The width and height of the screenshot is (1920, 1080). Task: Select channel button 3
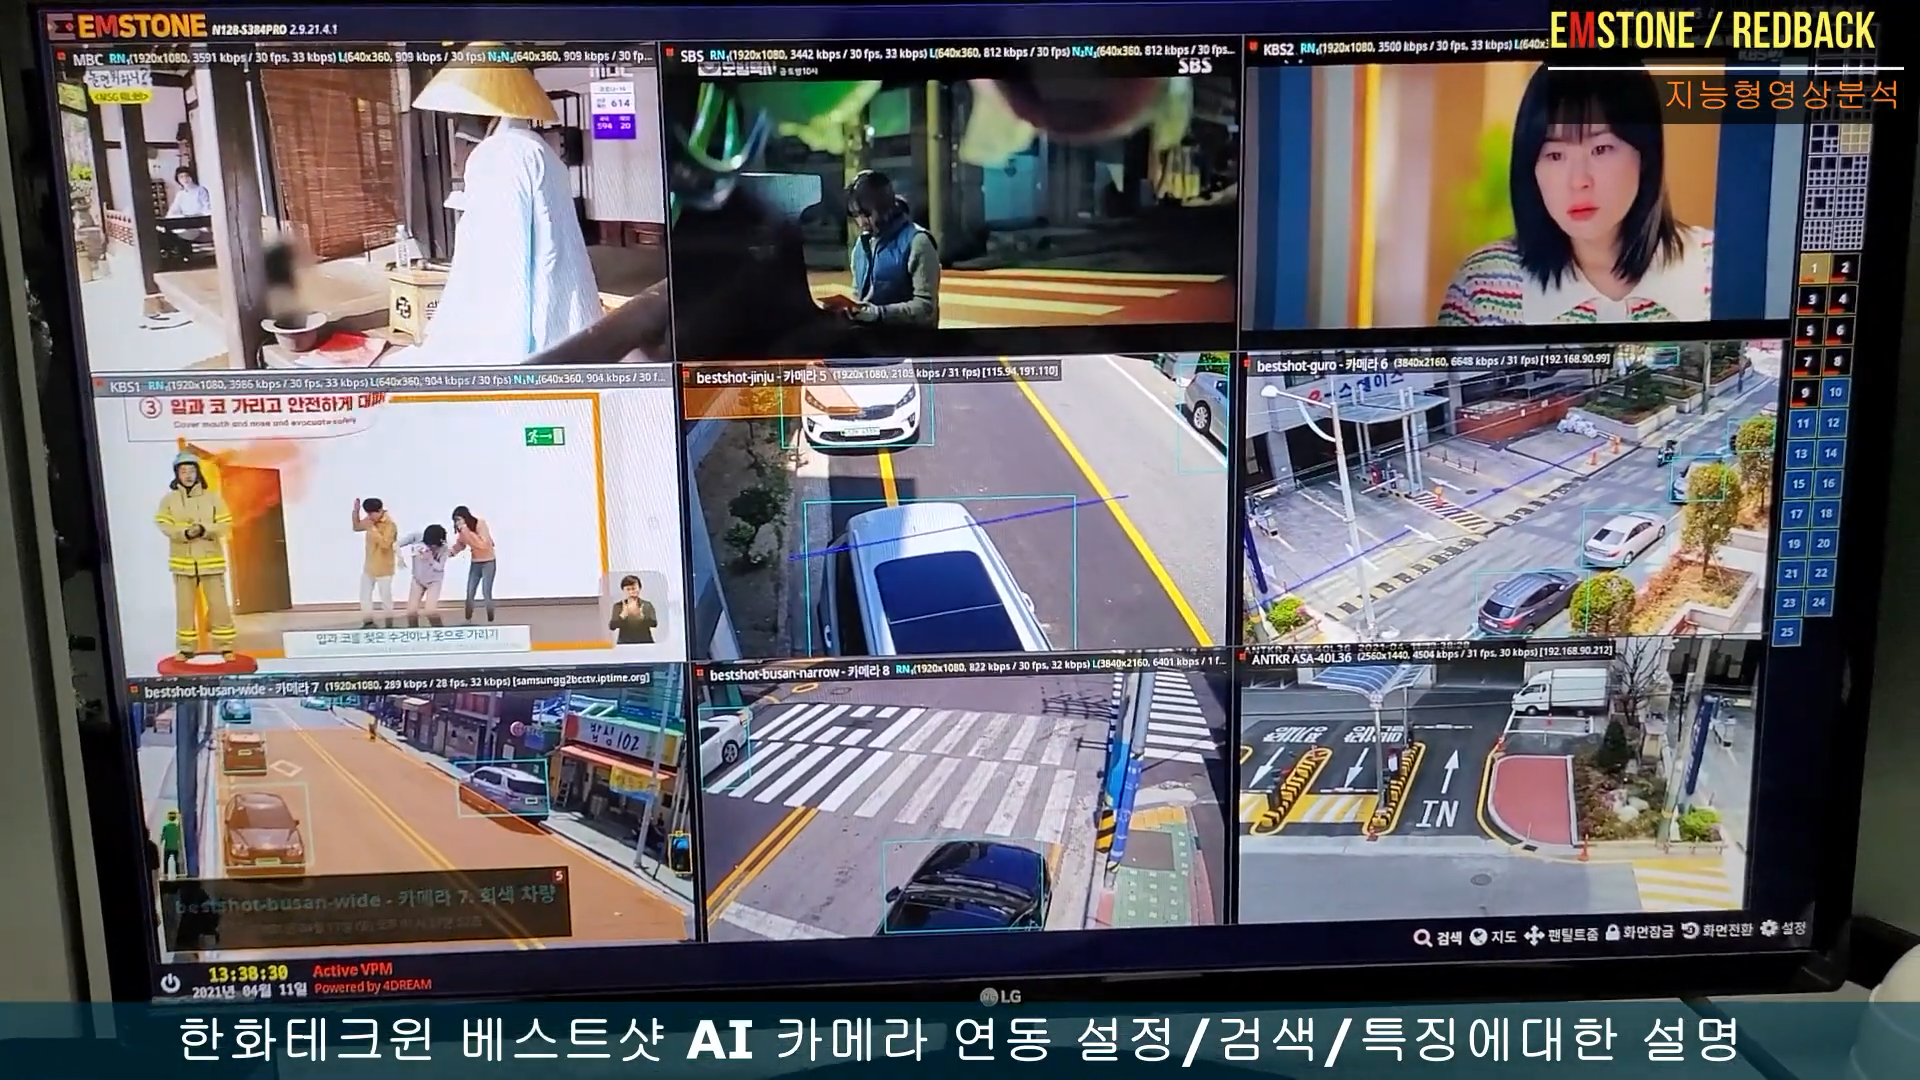click(1812, 299)
